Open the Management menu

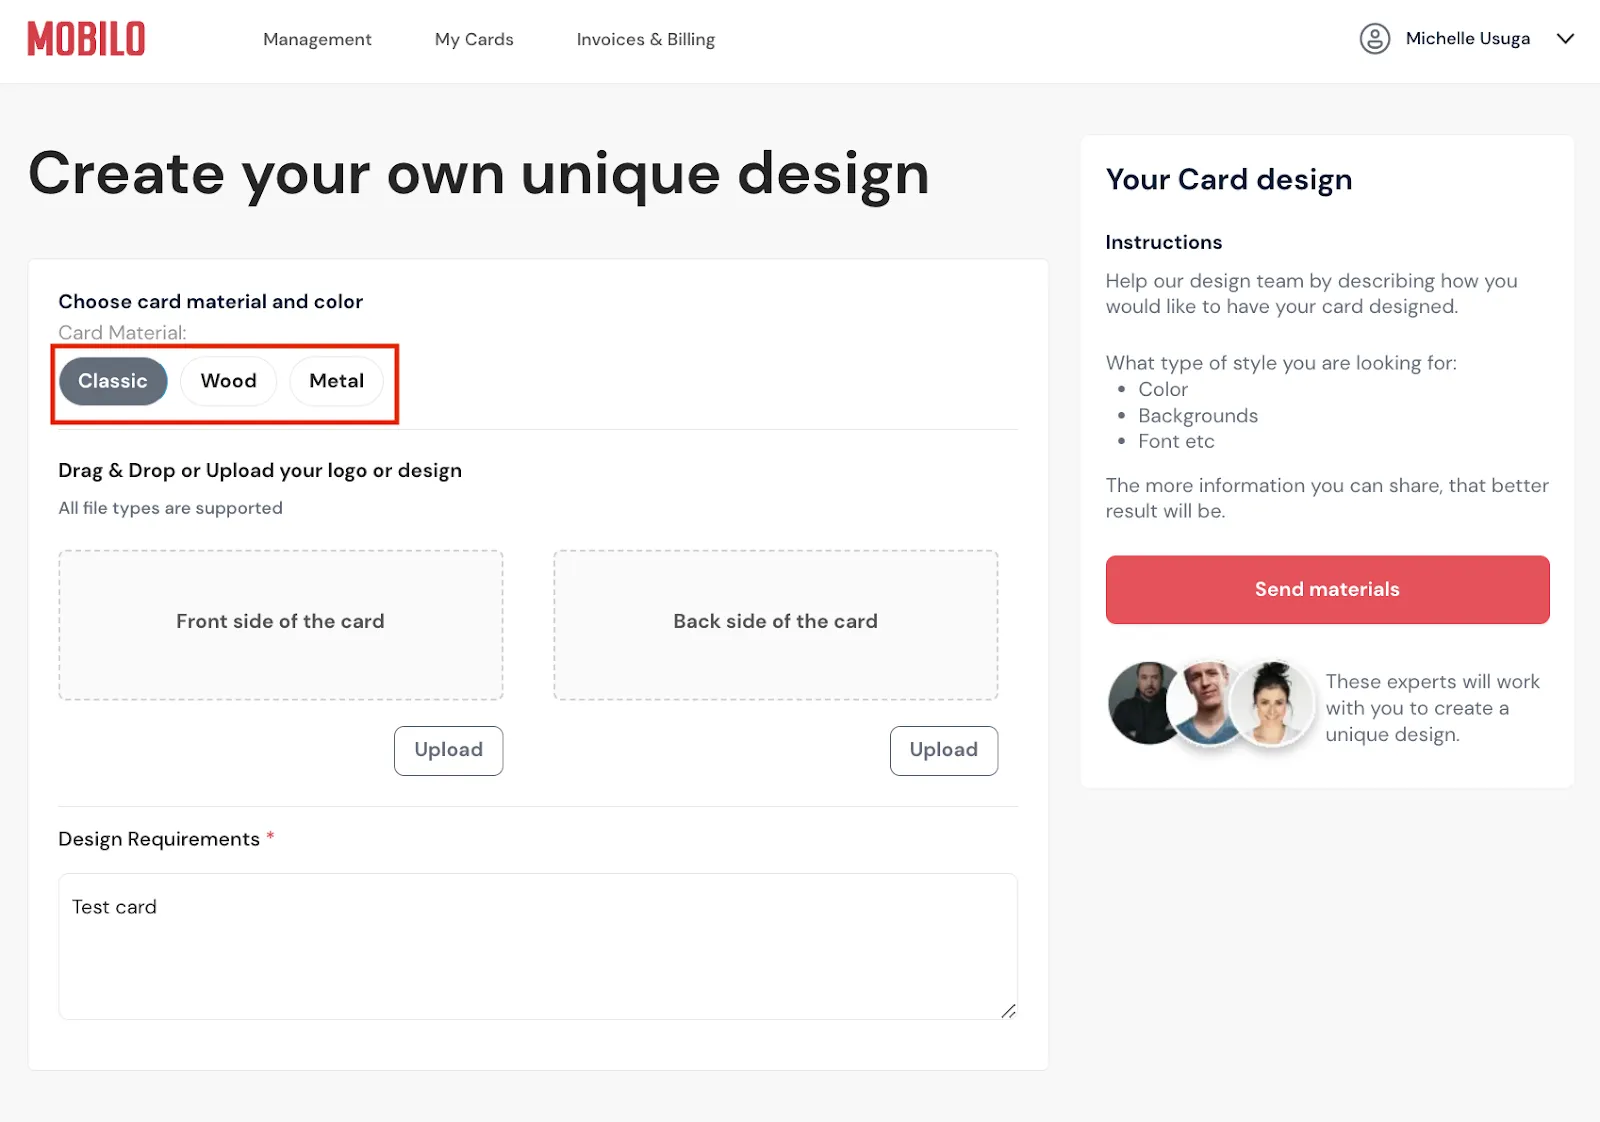pos(317,39)
